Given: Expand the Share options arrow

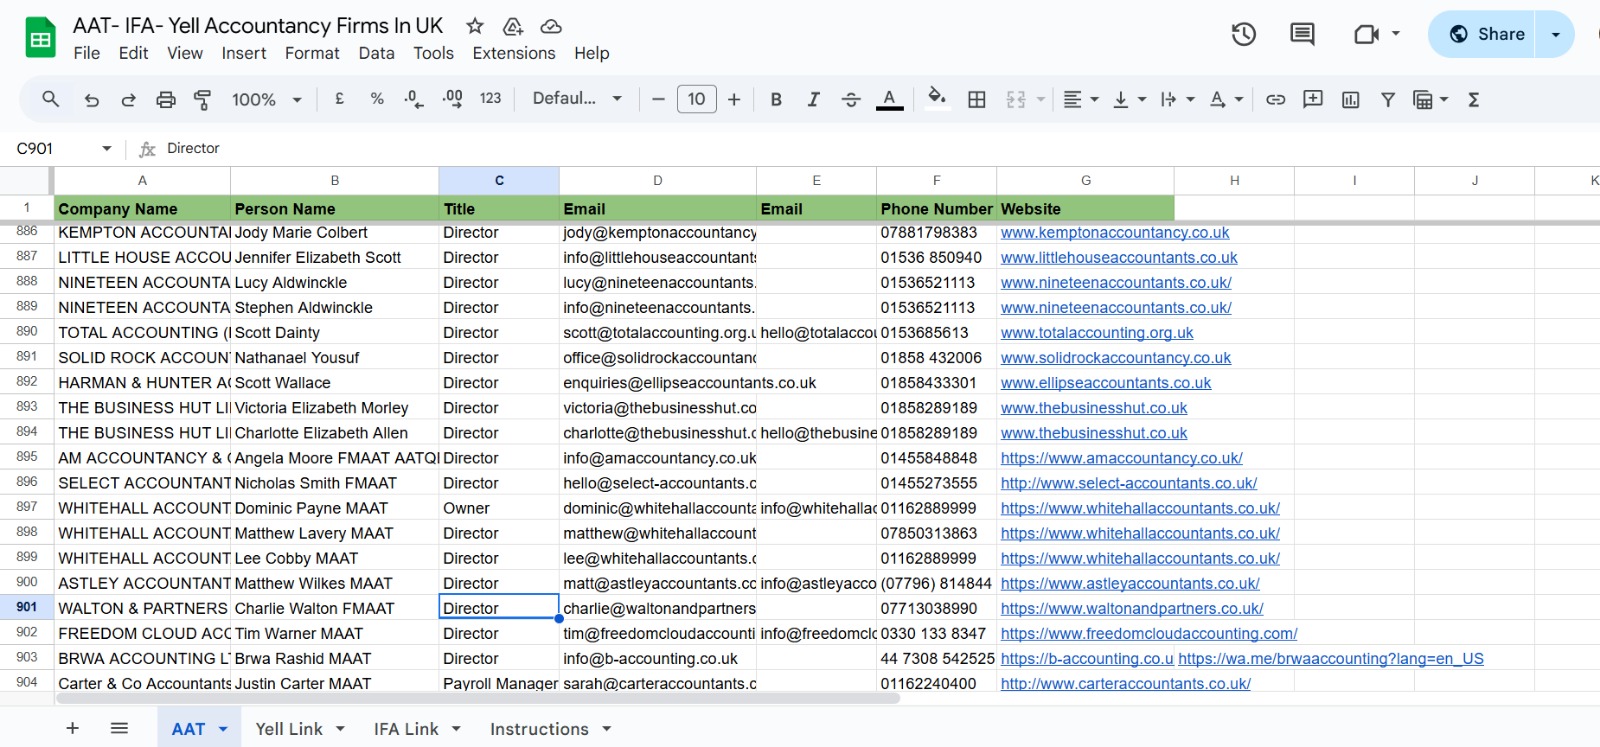Looking at the screenshot, I should tap(1555, 34).
